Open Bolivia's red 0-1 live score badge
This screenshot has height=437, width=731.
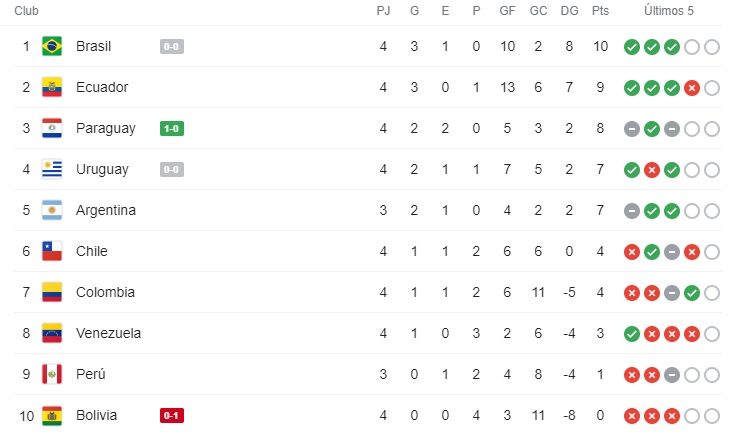pyautogui.click(x=172, y=415)
